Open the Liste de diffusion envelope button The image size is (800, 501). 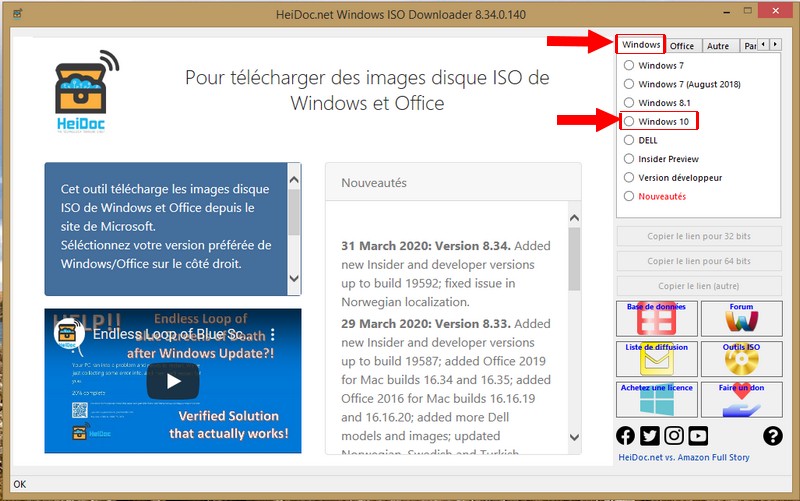pyautogui.click(x=657, y=359)
